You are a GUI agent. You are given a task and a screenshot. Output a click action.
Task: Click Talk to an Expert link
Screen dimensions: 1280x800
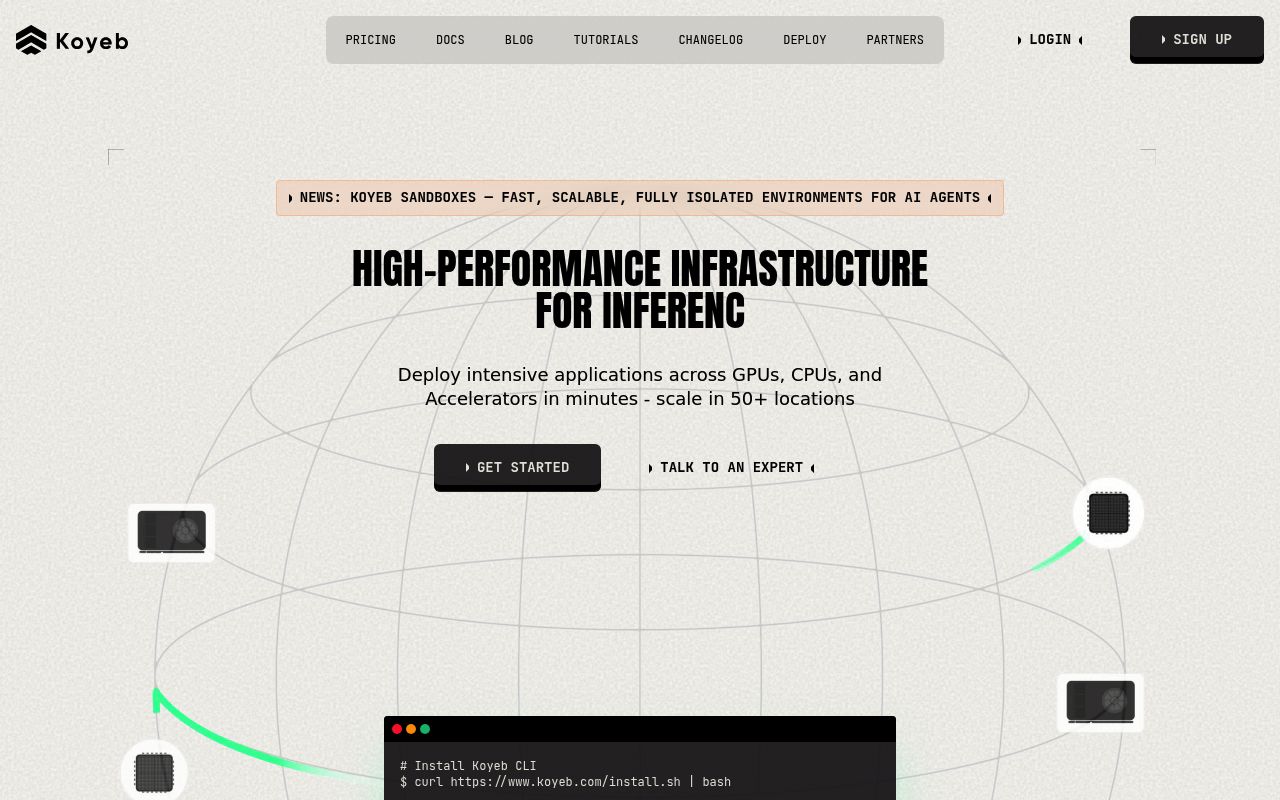click(732, 468)
